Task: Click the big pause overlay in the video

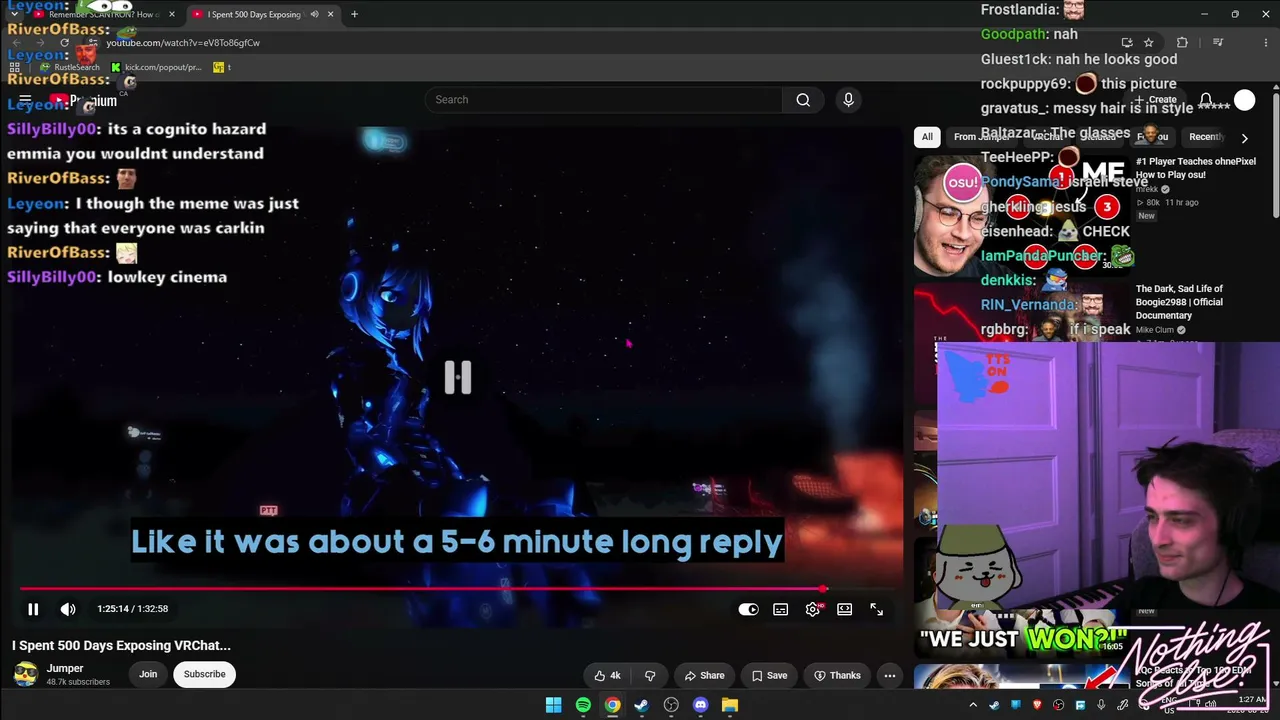Action: click(x=458, y=377)
